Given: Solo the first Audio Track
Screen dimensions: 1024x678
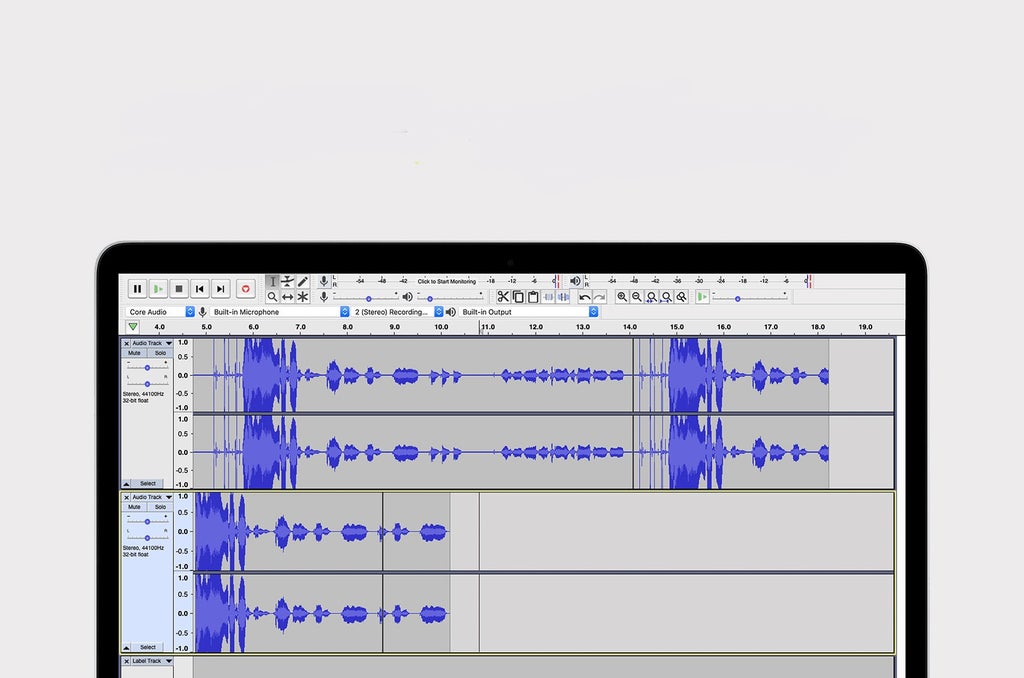Looking at the screenshot, I should coord(160,353).
